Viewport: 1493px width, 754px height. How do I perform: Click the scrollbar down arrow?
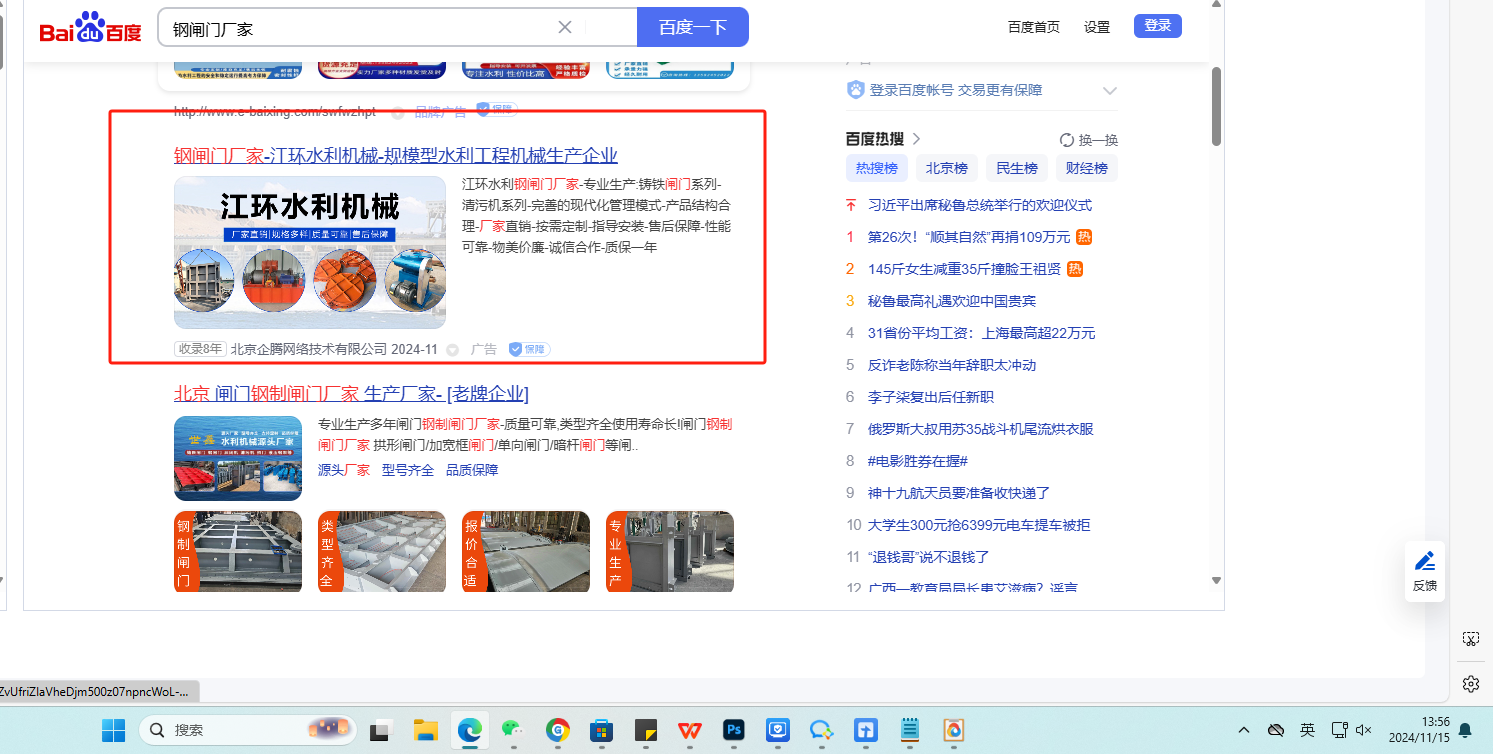click(1217, 580)
